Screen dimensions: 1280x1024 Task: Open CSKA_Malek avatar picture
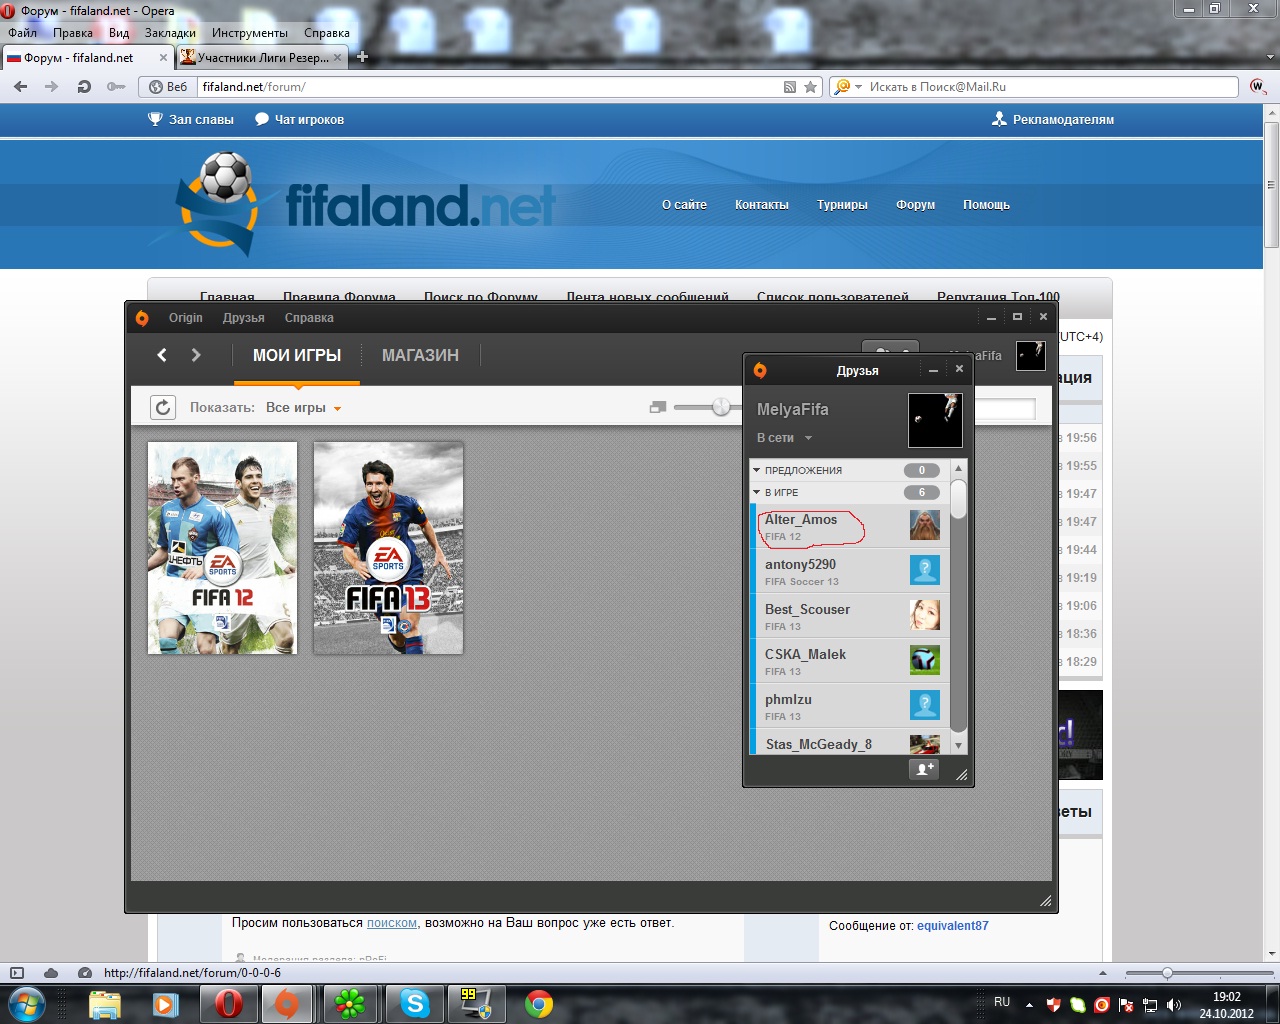click(925, 660)
